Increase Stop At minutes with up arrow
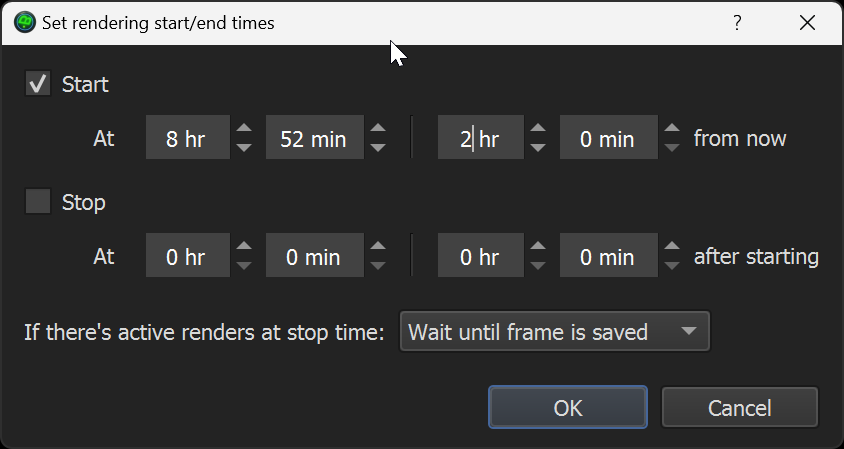The width and height of the screenshot is (844, 449). point(378,246)
